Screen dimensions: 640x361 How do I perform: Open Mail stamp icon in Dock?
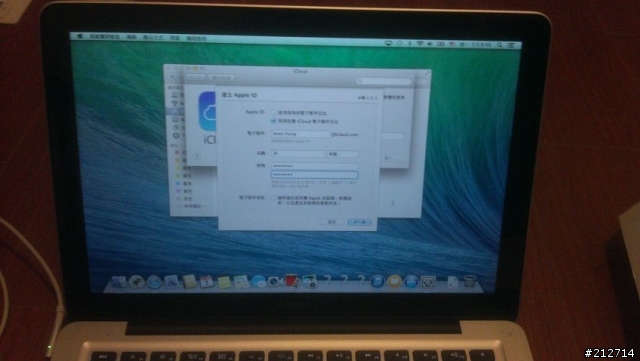click(x=171, y=281)
